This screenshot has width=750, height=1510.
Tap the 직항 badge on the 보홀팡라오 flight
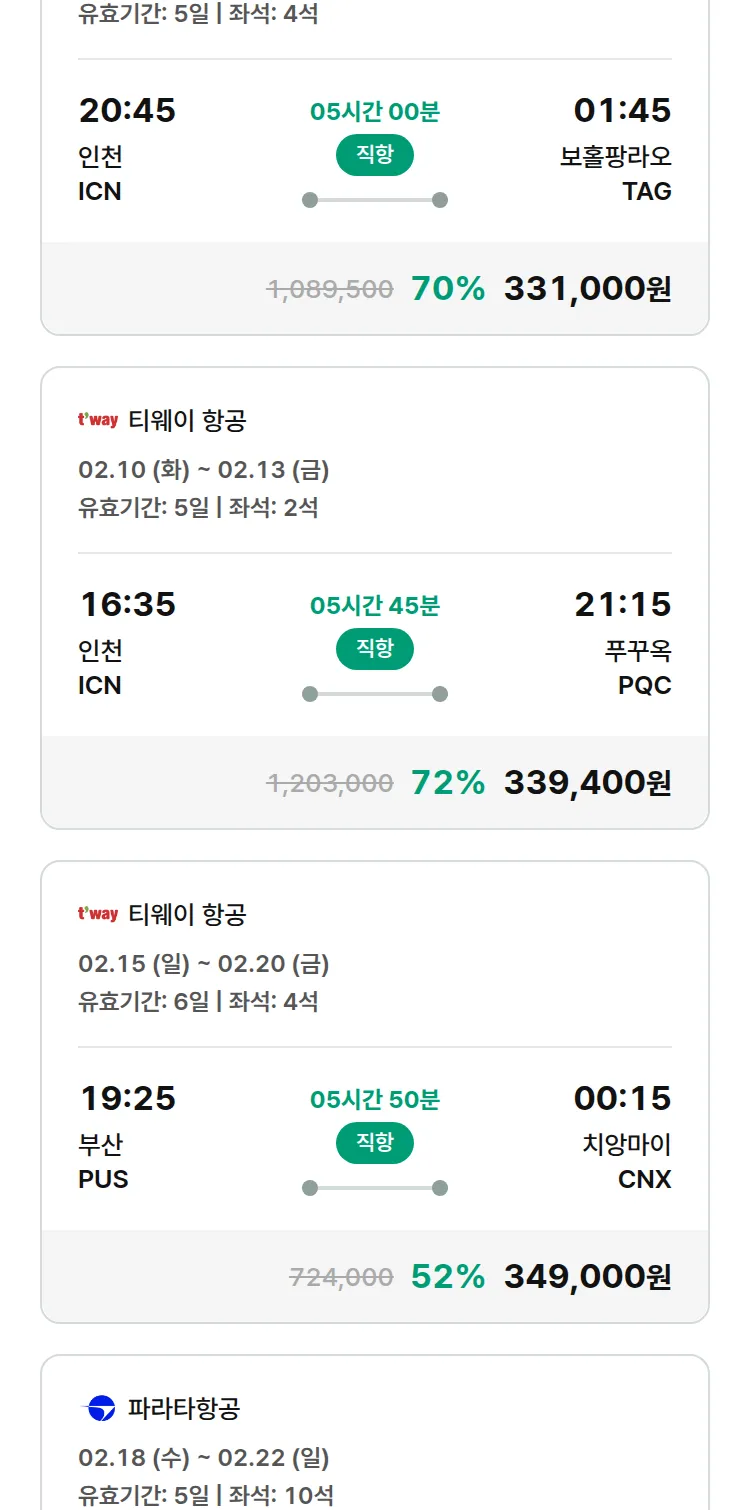[374, 155]
